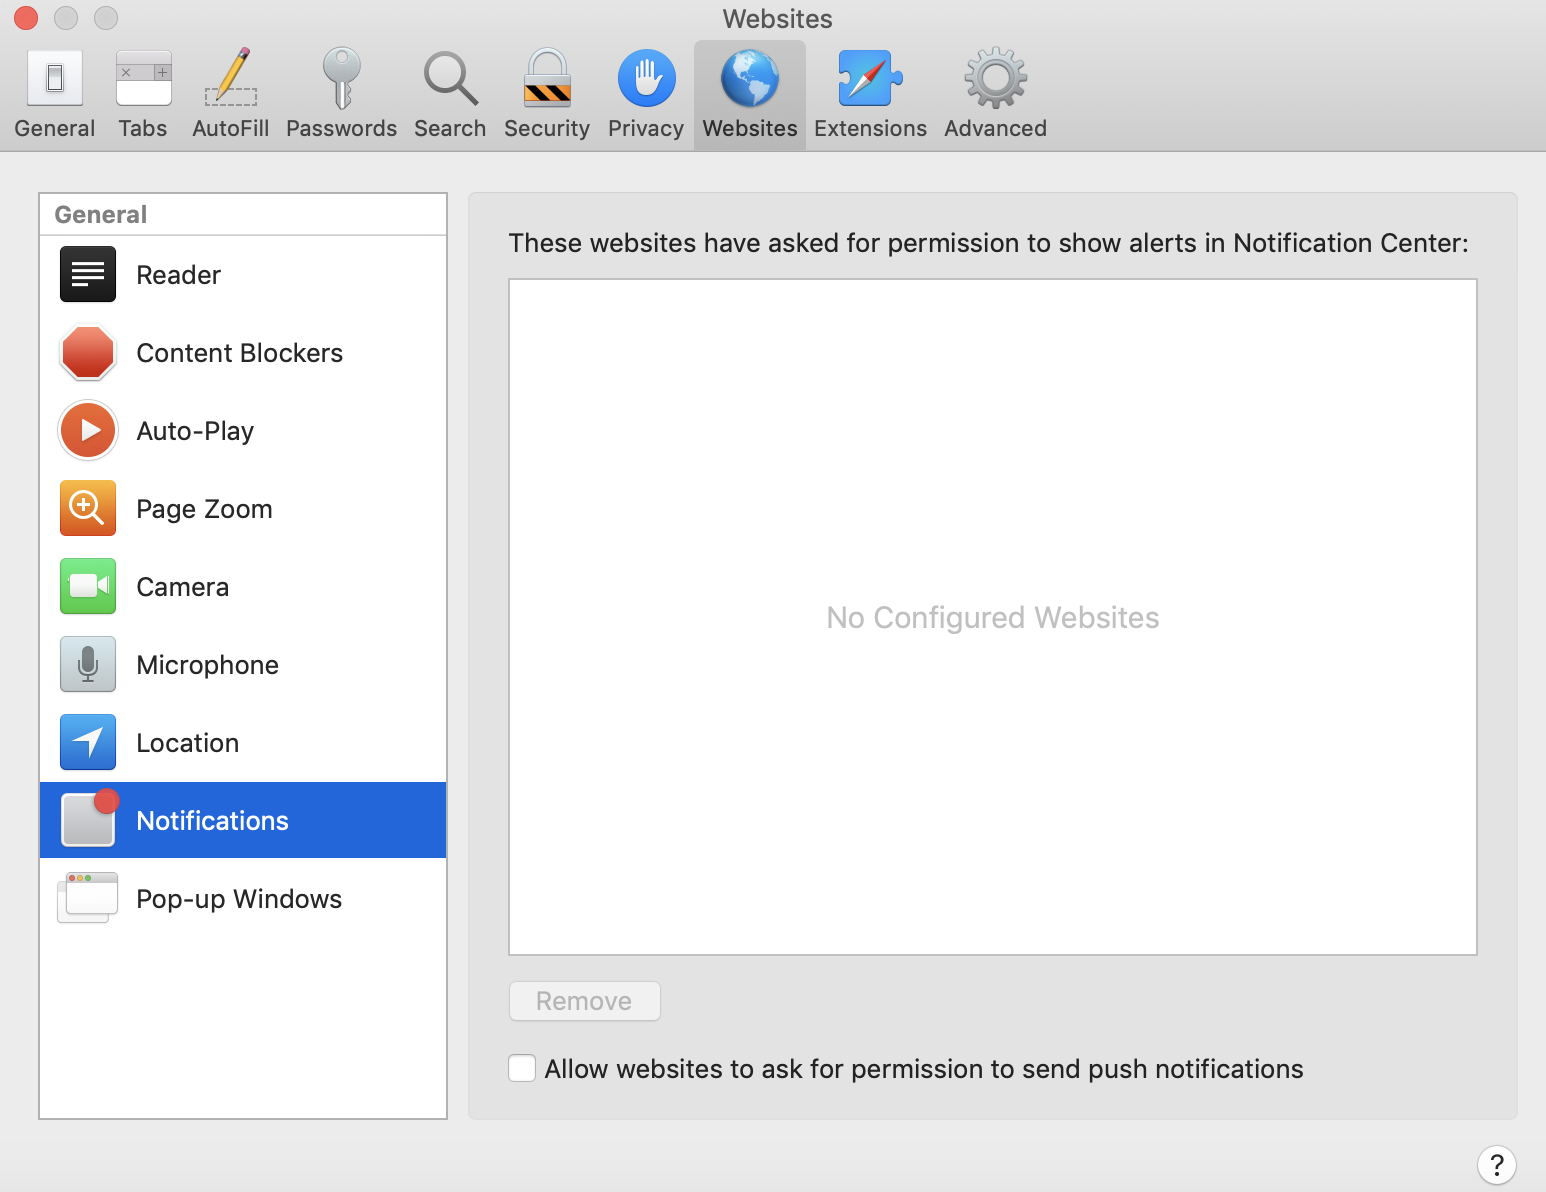This screenshot has height=1192, width=1546.
Task: Click the blue Location arrow icon
Action: pos(88,742)
